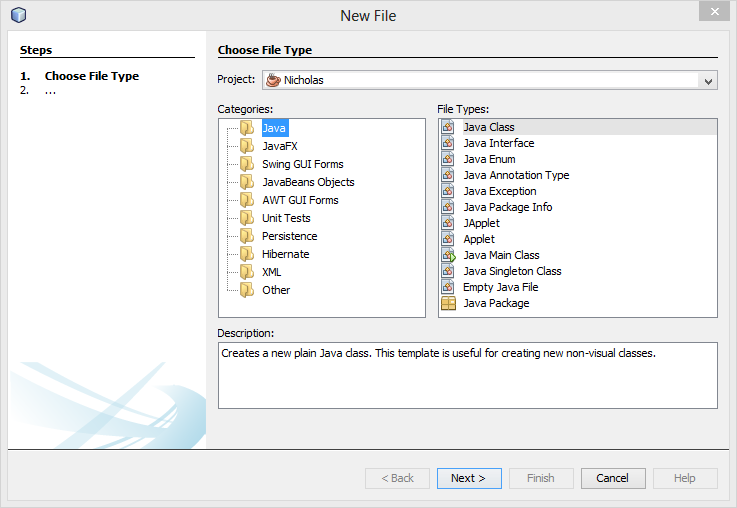This screenshot has height=508, width=737.
Task: Click the Java Class file icon
Action: [x=448, y=127]
